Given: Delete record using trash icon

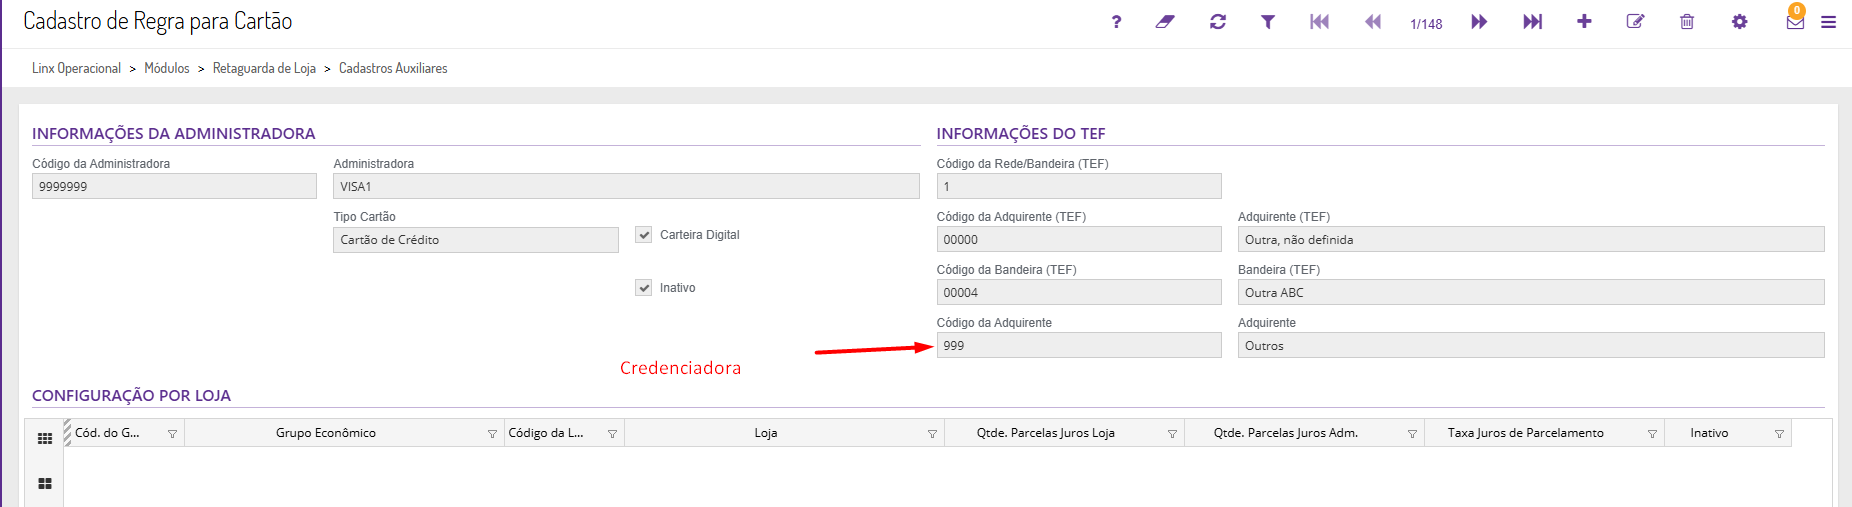Looking at the screenshot, I should [x=1687, y=22].
